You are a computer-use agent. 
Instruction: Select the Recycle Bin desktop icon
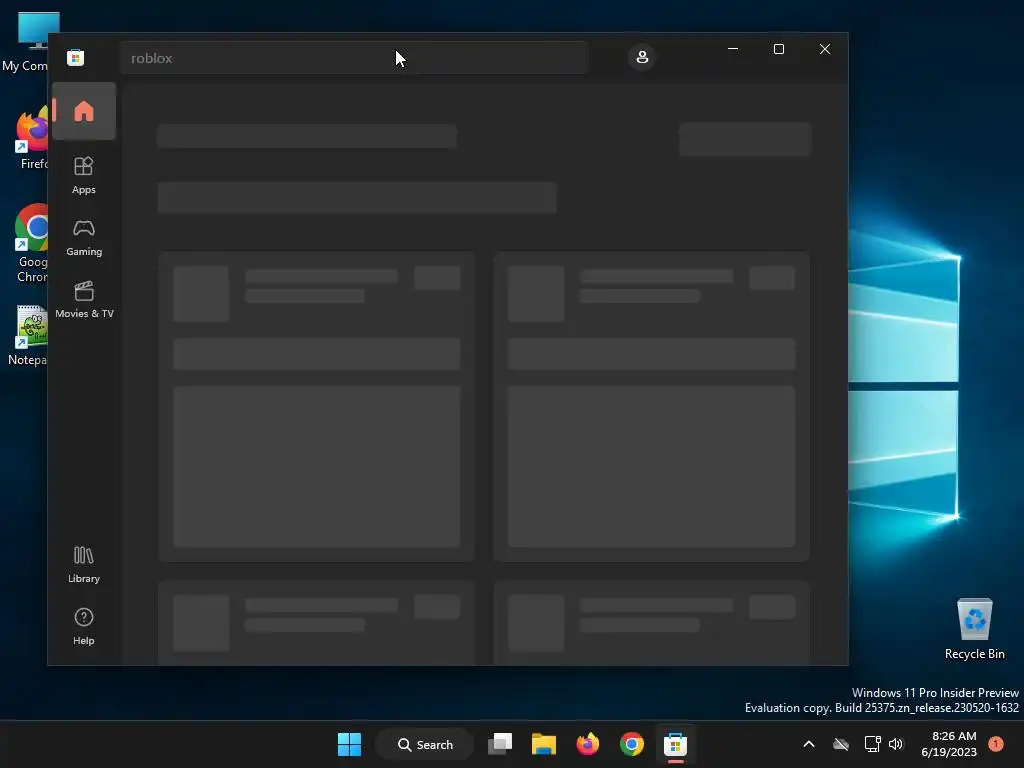click(x=974, y=630)
